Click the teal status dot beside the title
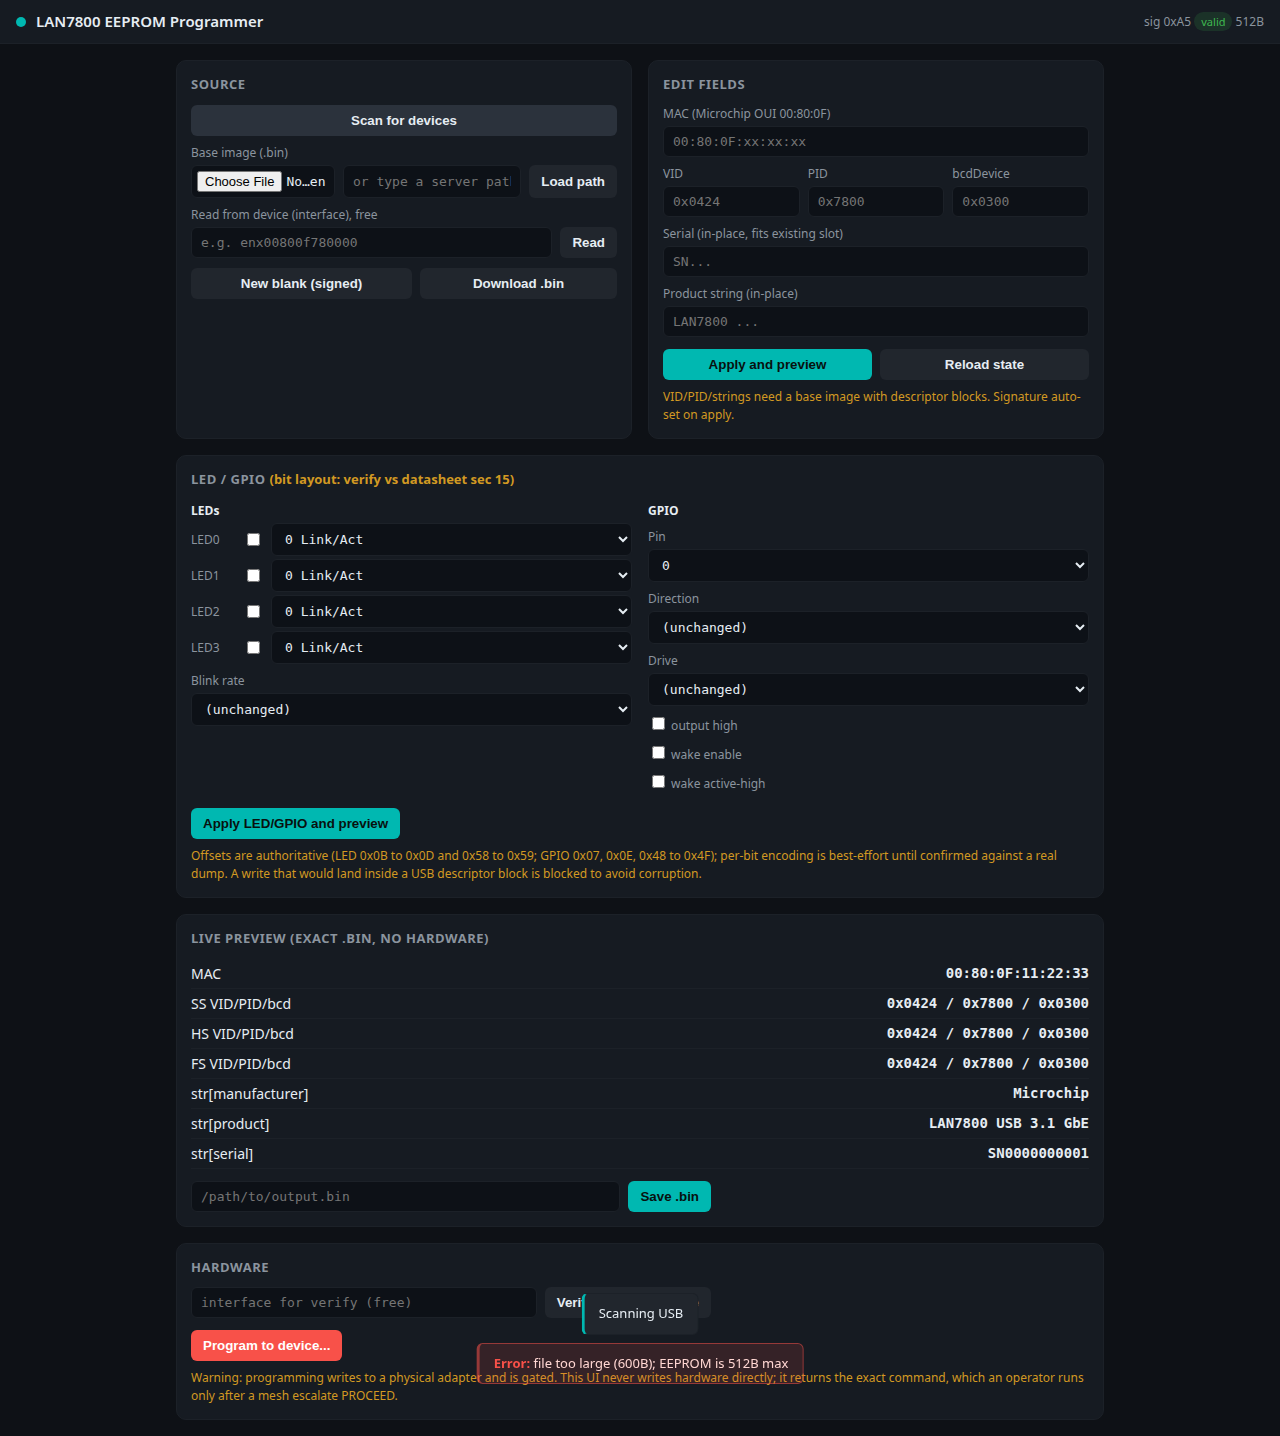The image size is (1280, 1436). [21, 22]
